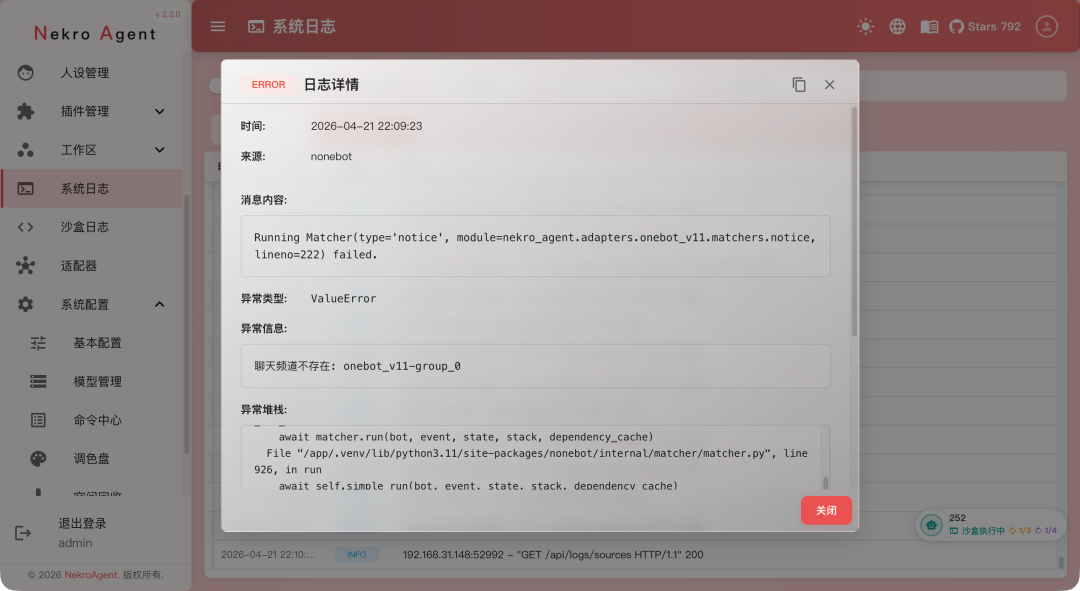Collapse the 系统配置 chevron
The height and width of the screenshot is (591, 1080).
click(159, 304)
